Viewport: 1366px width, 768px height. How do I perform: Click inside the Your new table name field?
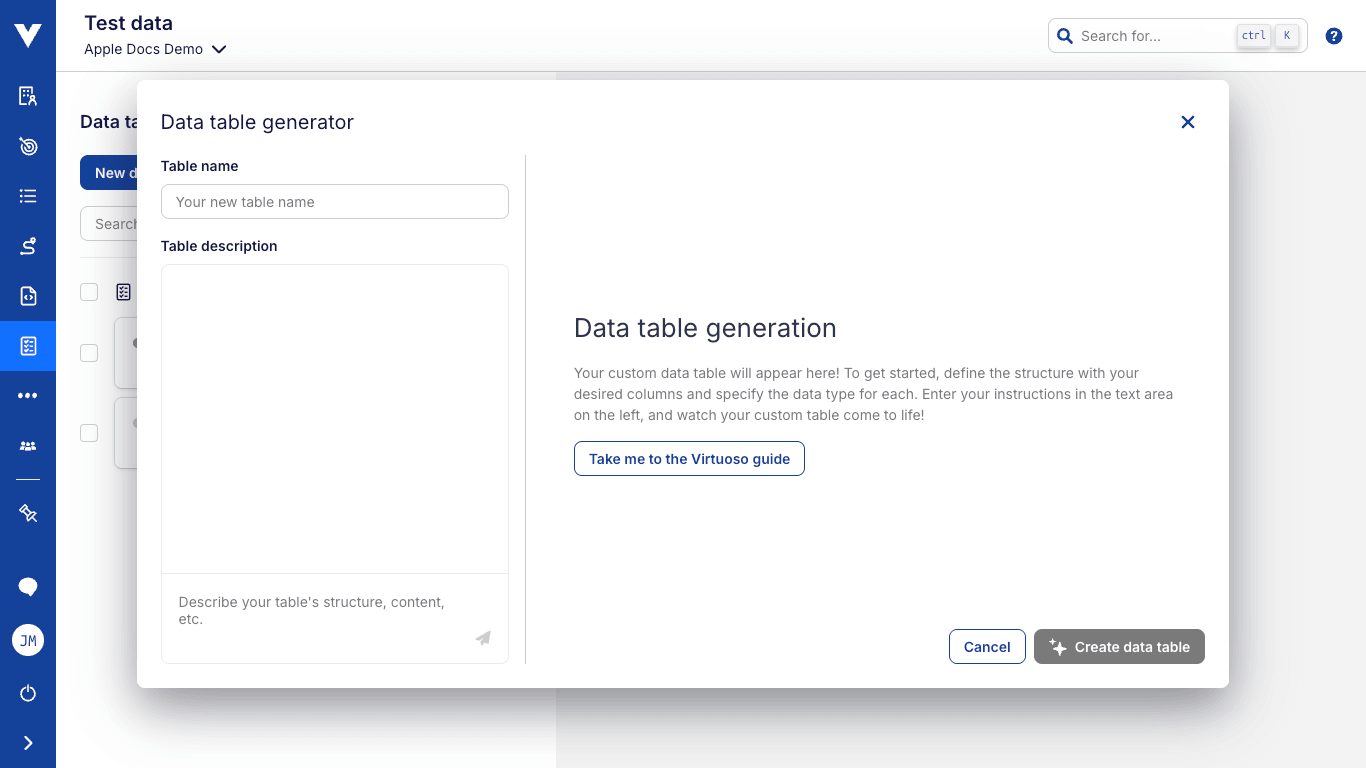point(334,201)
